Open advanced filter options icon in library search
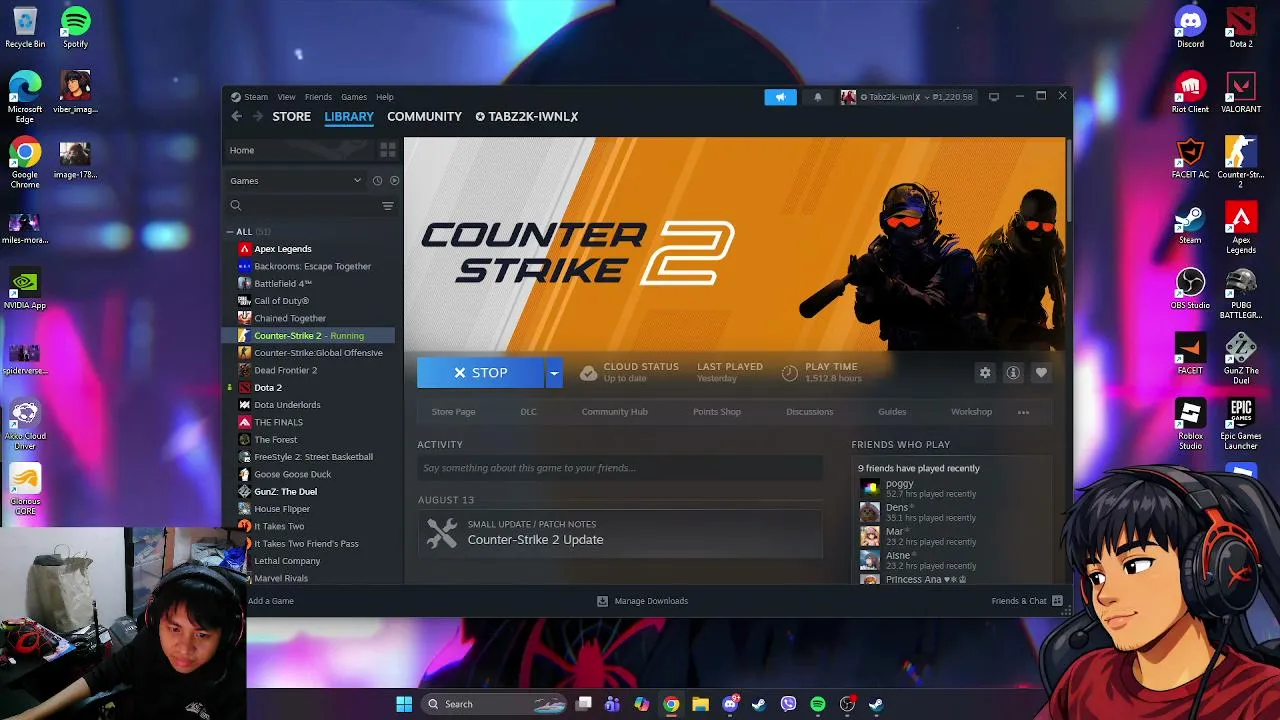1280x720 pixels. pyautogui.click(x=388, y=206)
